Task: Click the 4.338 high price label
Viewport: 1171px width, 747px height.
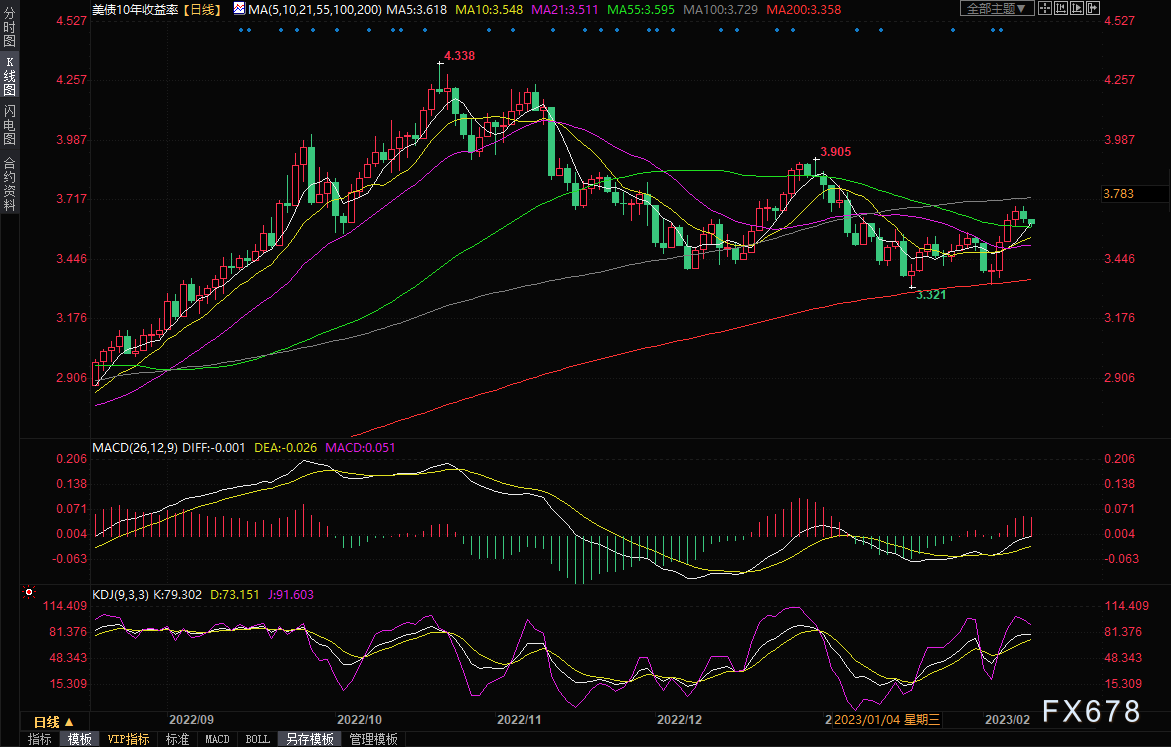Action: (459, 55)
